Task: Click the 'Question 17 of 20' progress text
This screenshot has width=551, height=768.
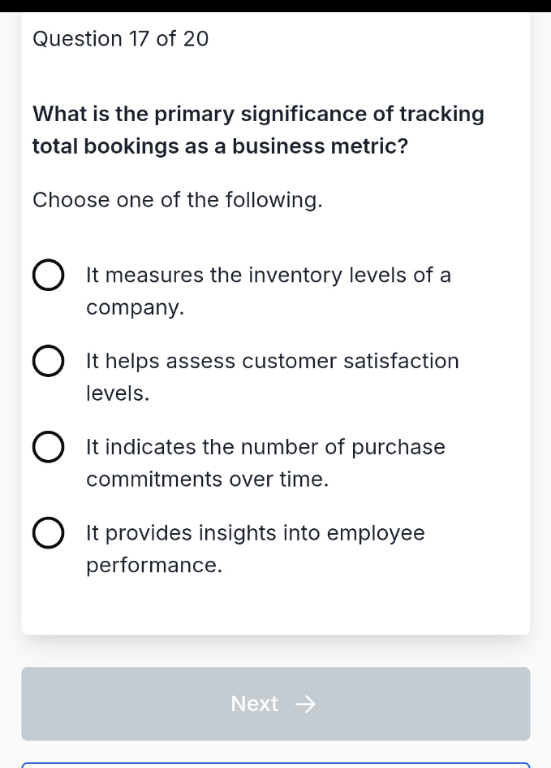Action: 120,39
